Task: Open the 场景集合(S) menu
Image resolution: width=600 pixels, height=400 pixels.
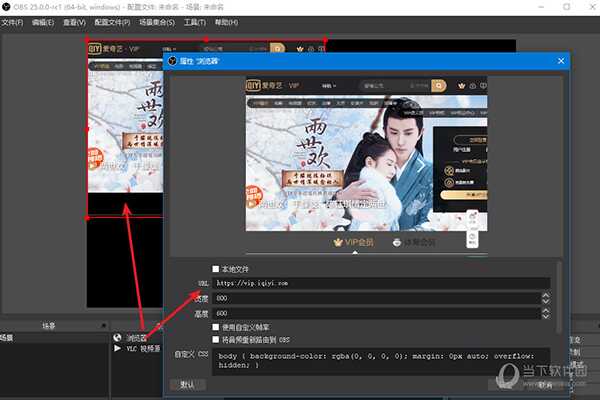Action: pyautogui.click(x=162, y=21)
